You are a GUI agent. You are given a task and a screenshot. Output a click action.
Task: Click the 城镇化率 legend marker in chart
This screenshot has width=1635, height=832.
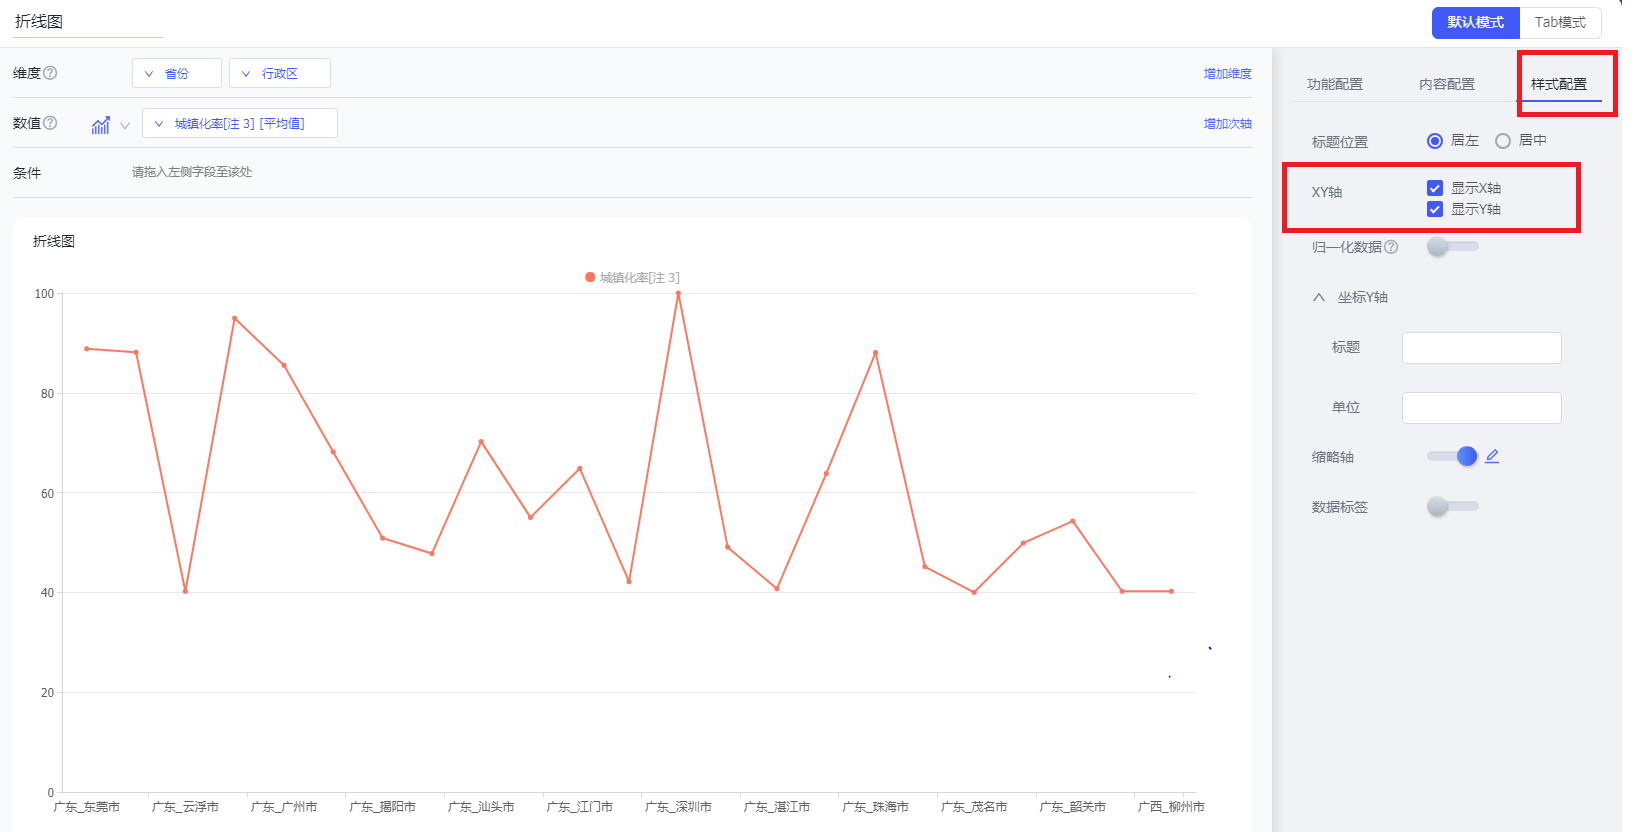tap(590, 277)
